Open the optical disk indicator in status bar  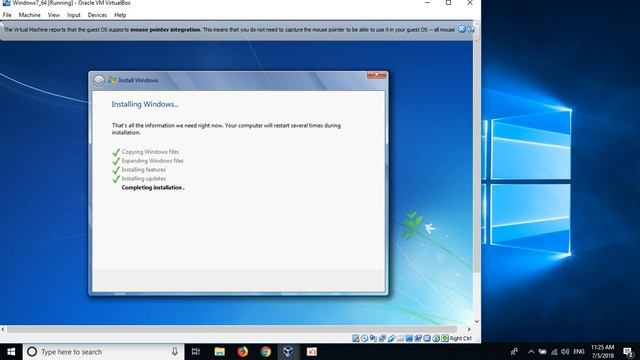pos(364,338)
